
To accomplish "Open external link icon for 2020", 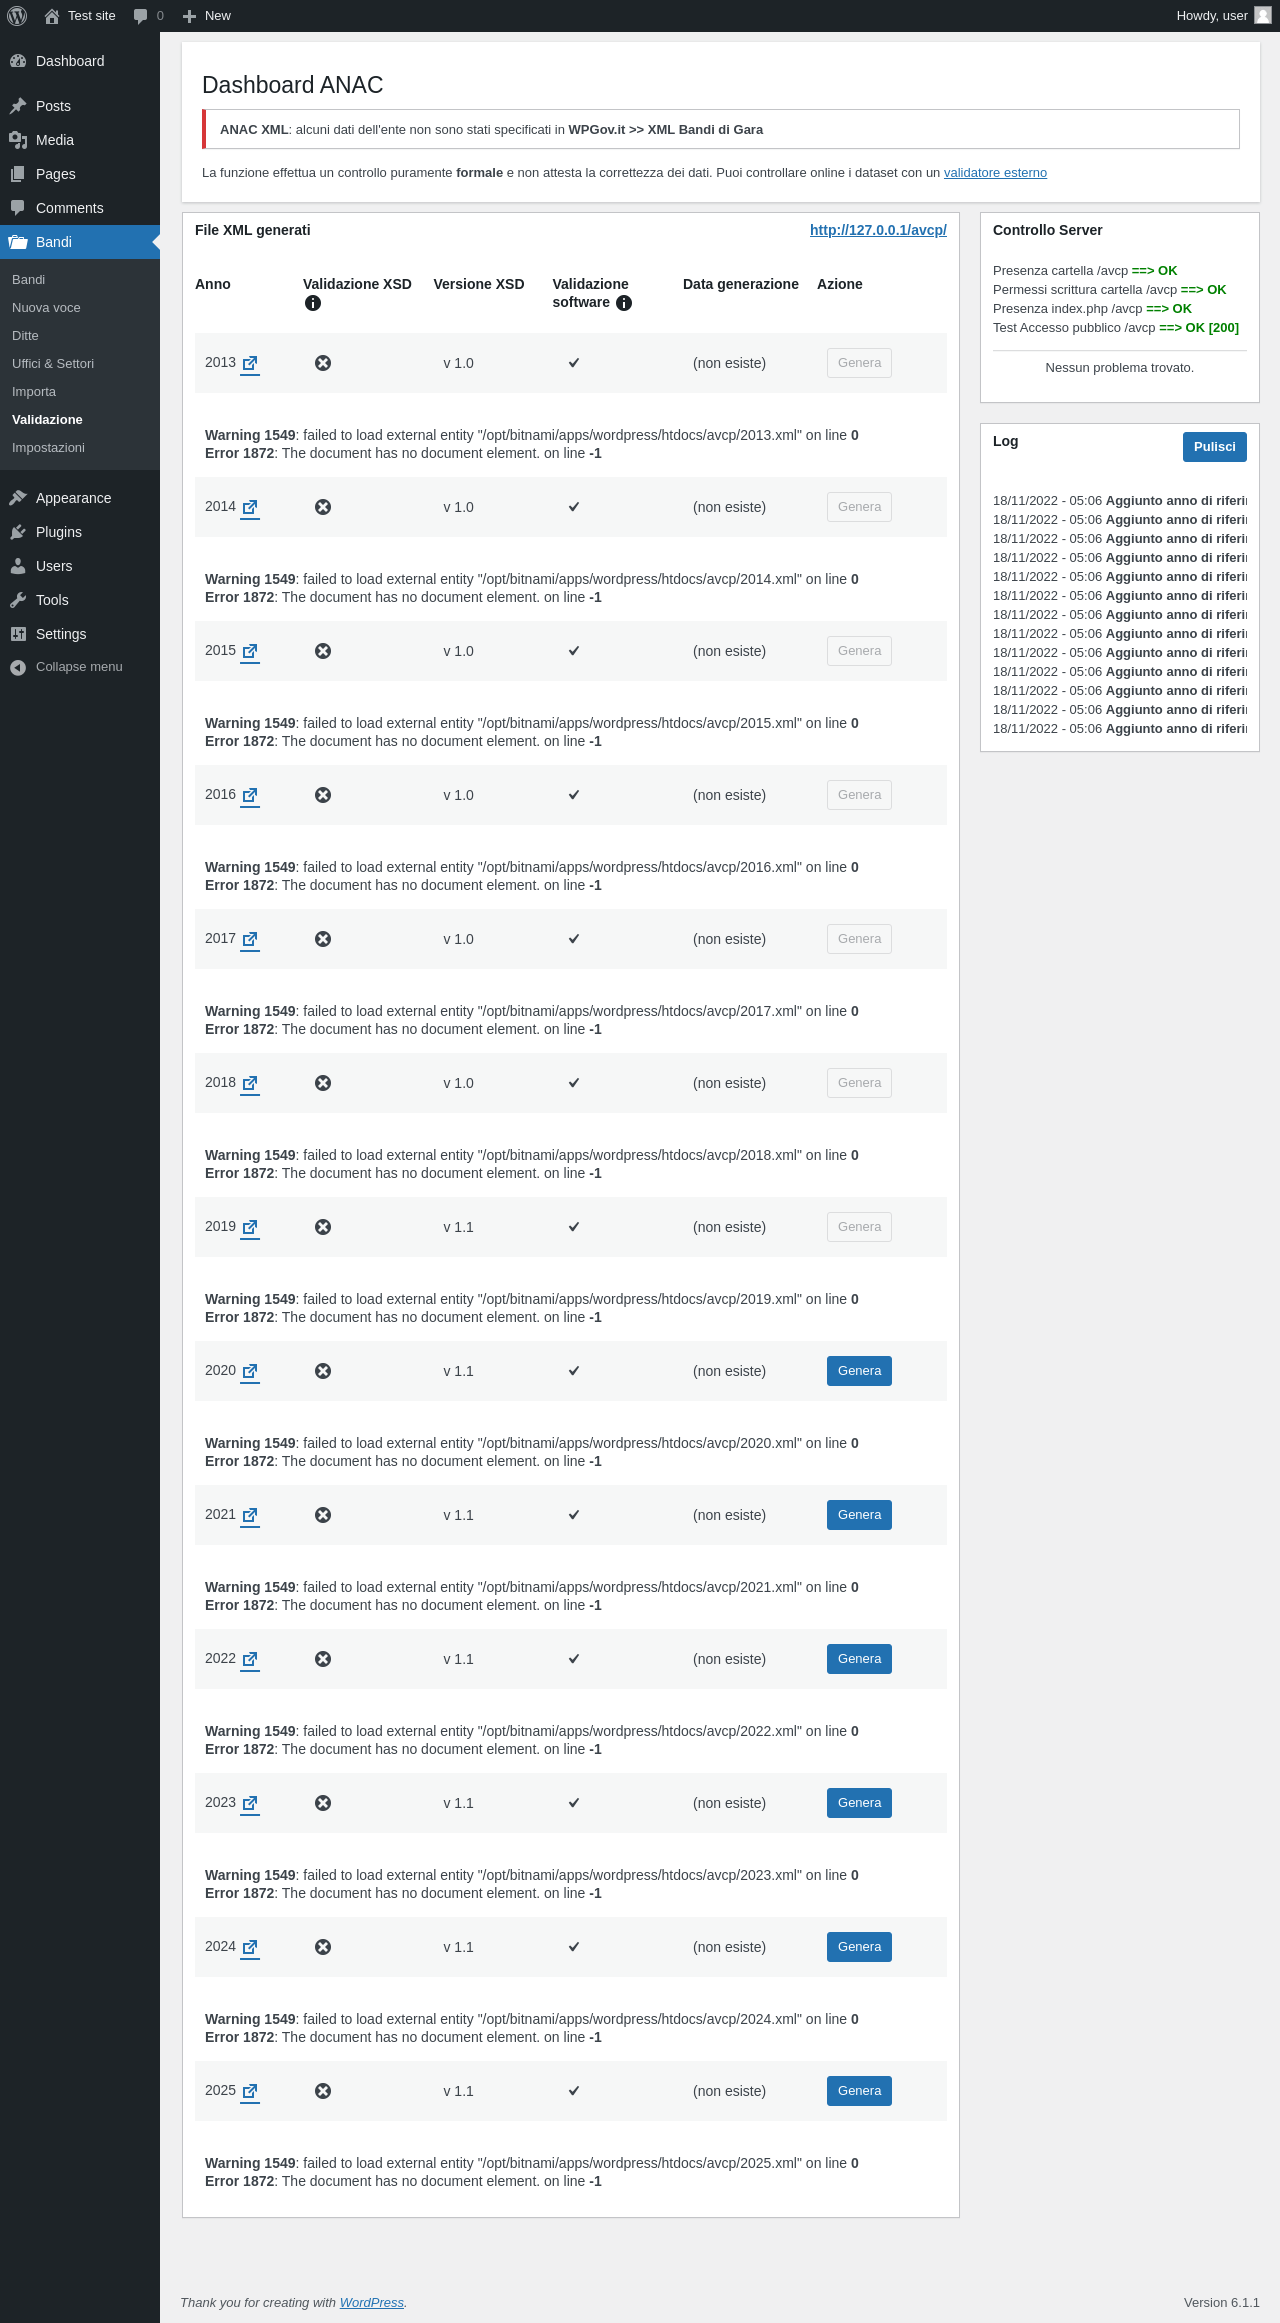I will 250,1371.
